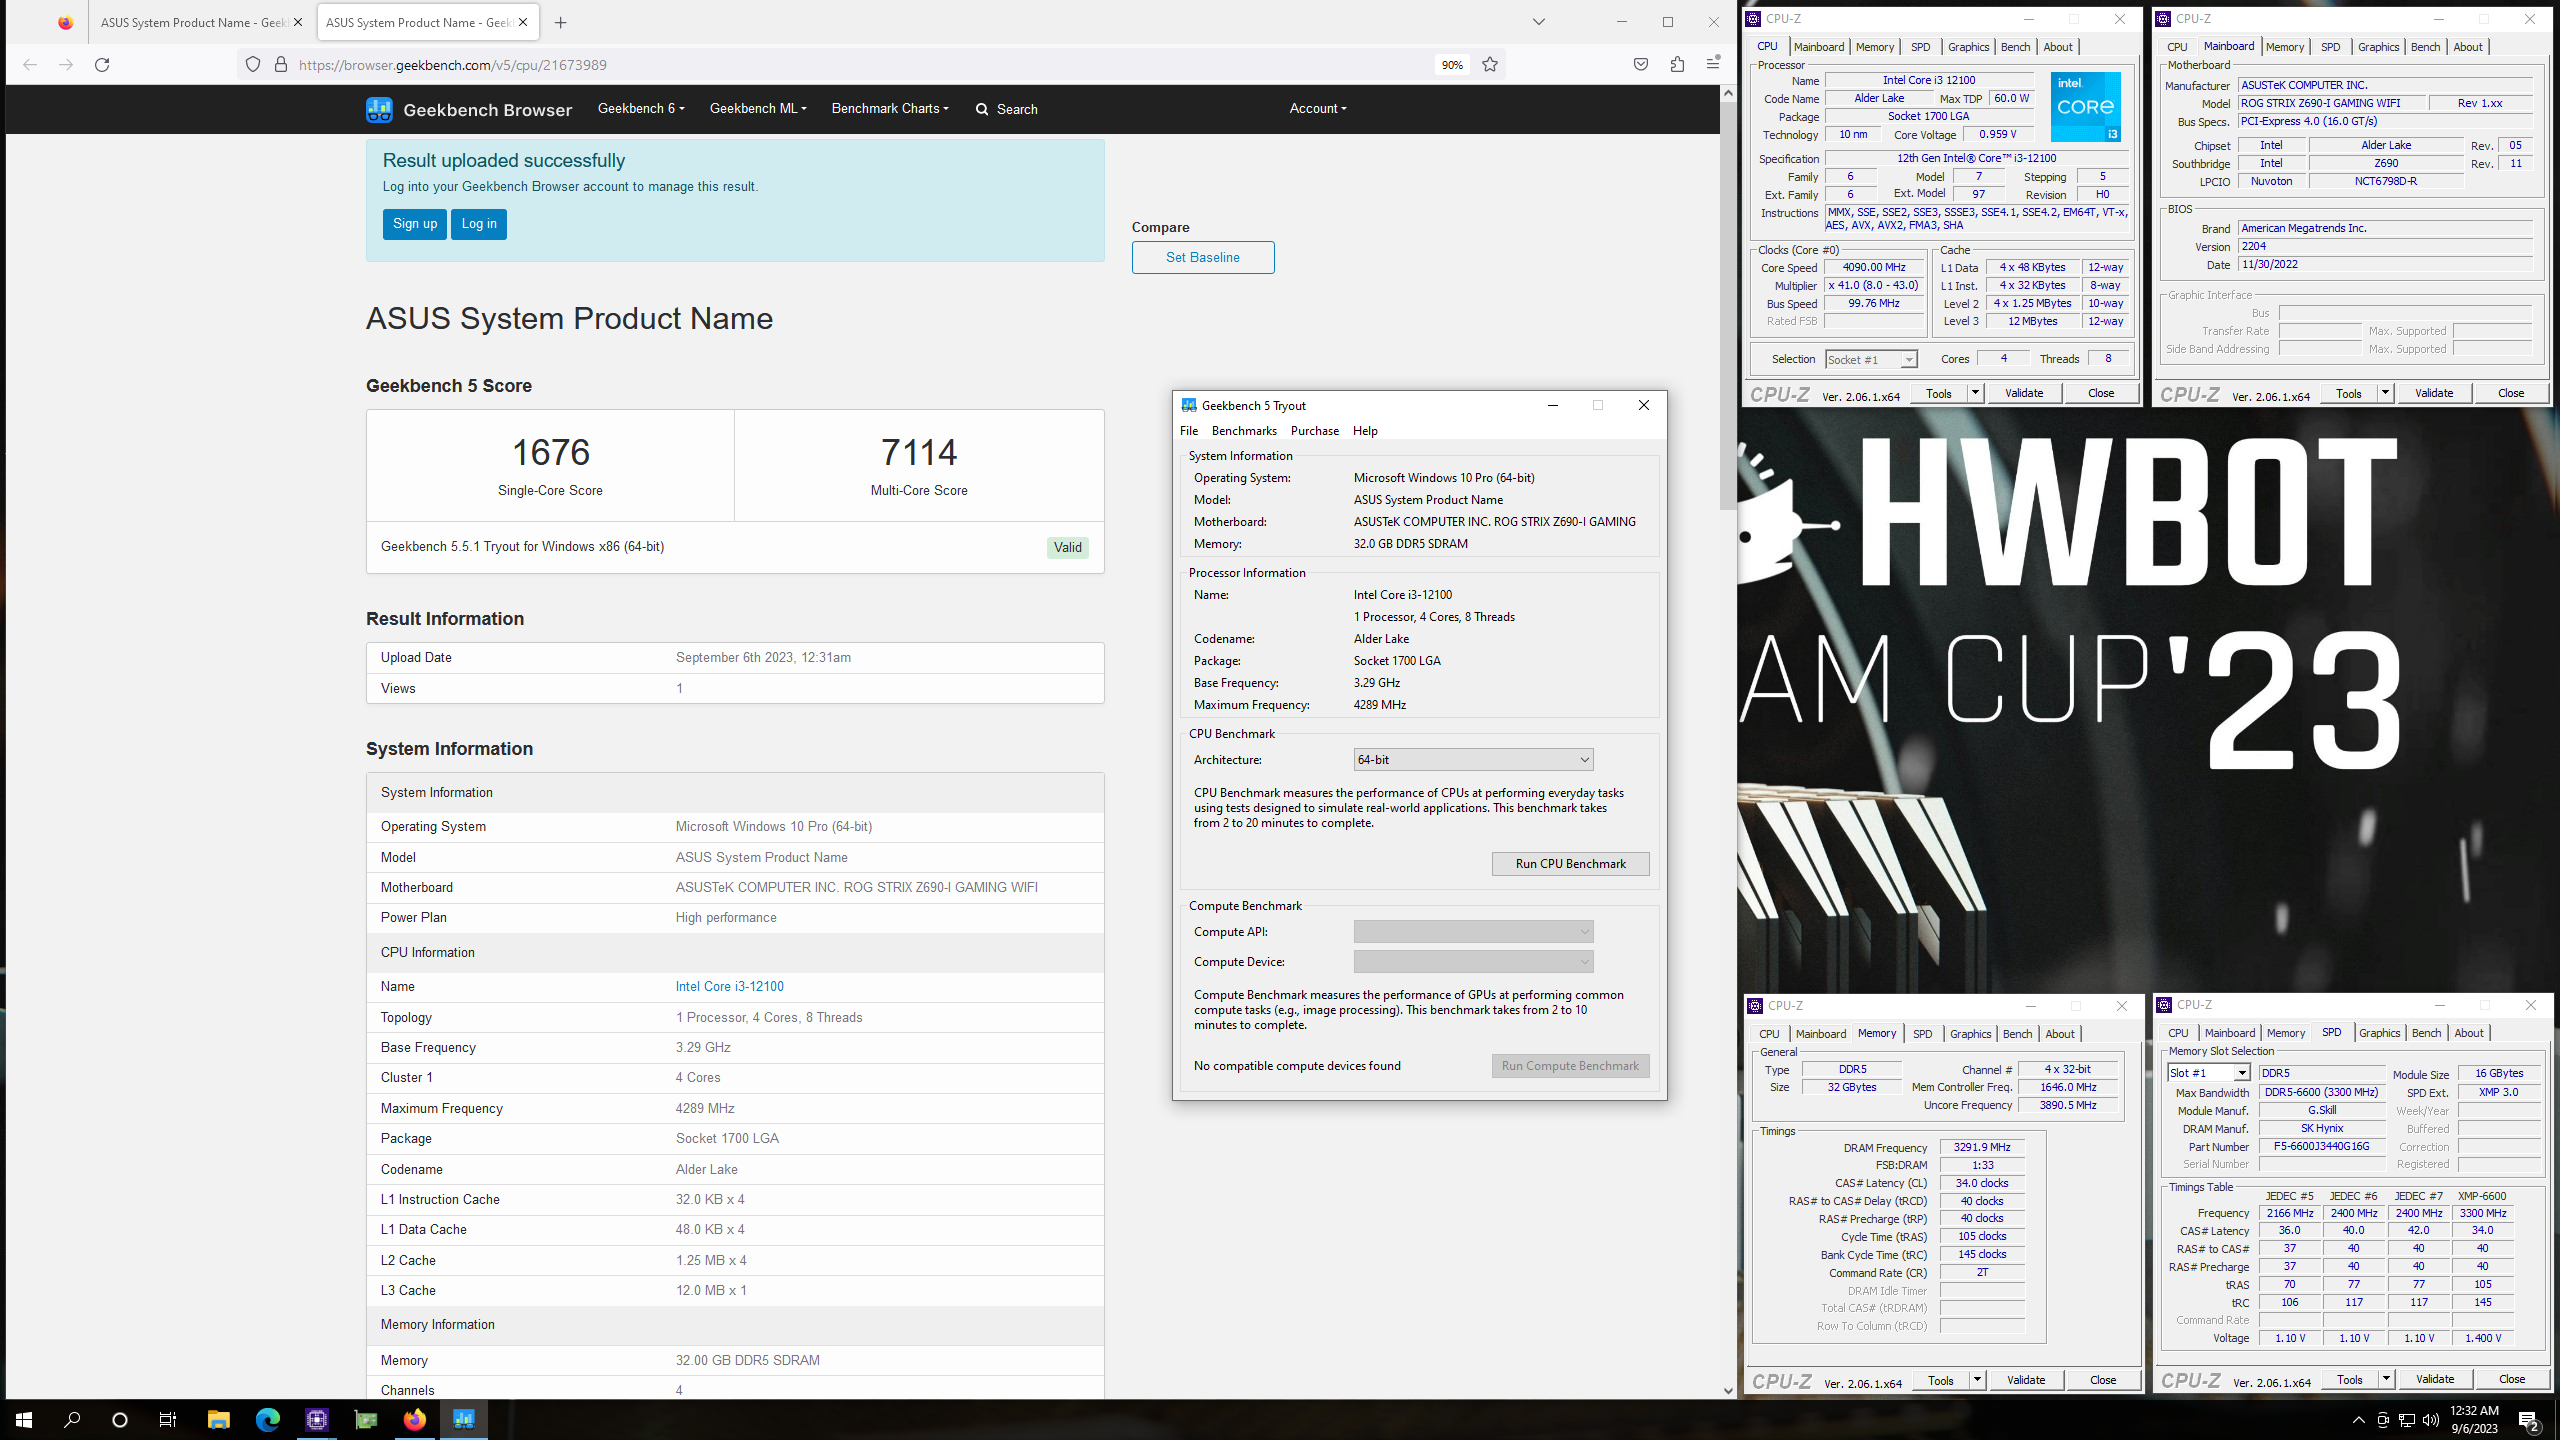Open Windows taskbar search
Image resolution: width=2560 pixels, height=1440 pixels.
click(72, 1420)
